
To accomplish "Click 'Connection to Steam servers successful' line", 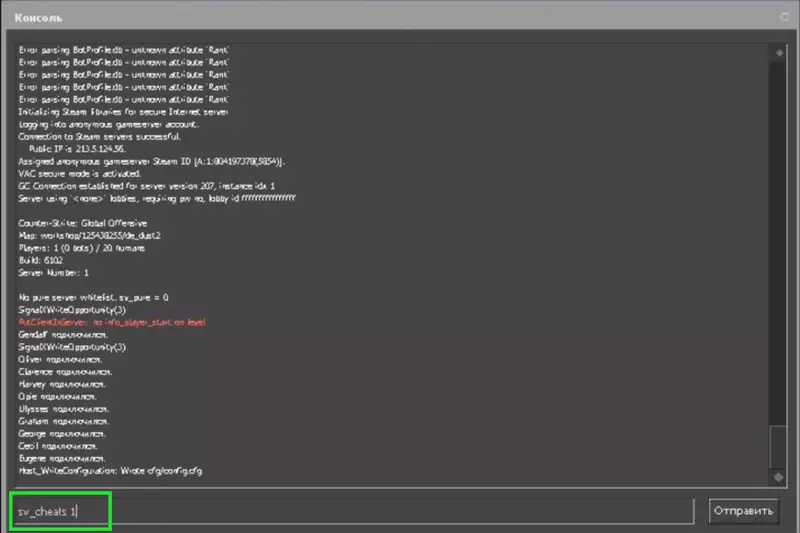I will coord(99,137).
